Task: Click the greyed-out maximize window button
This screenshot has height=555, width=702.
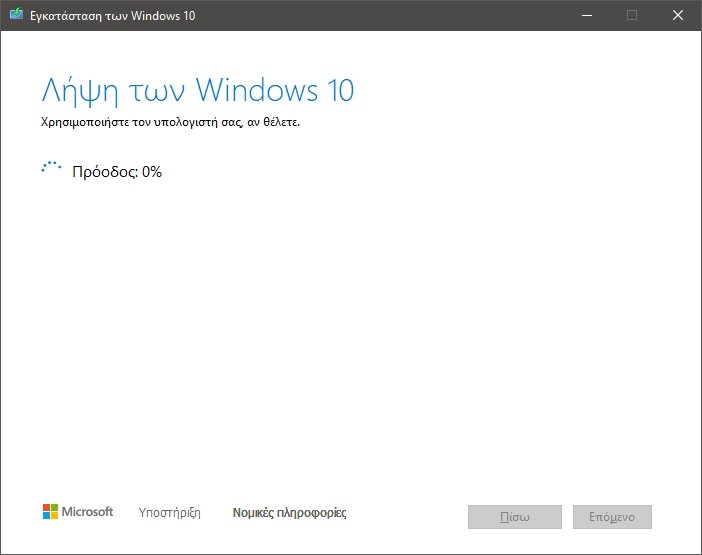Action: (x=631, y=15)
